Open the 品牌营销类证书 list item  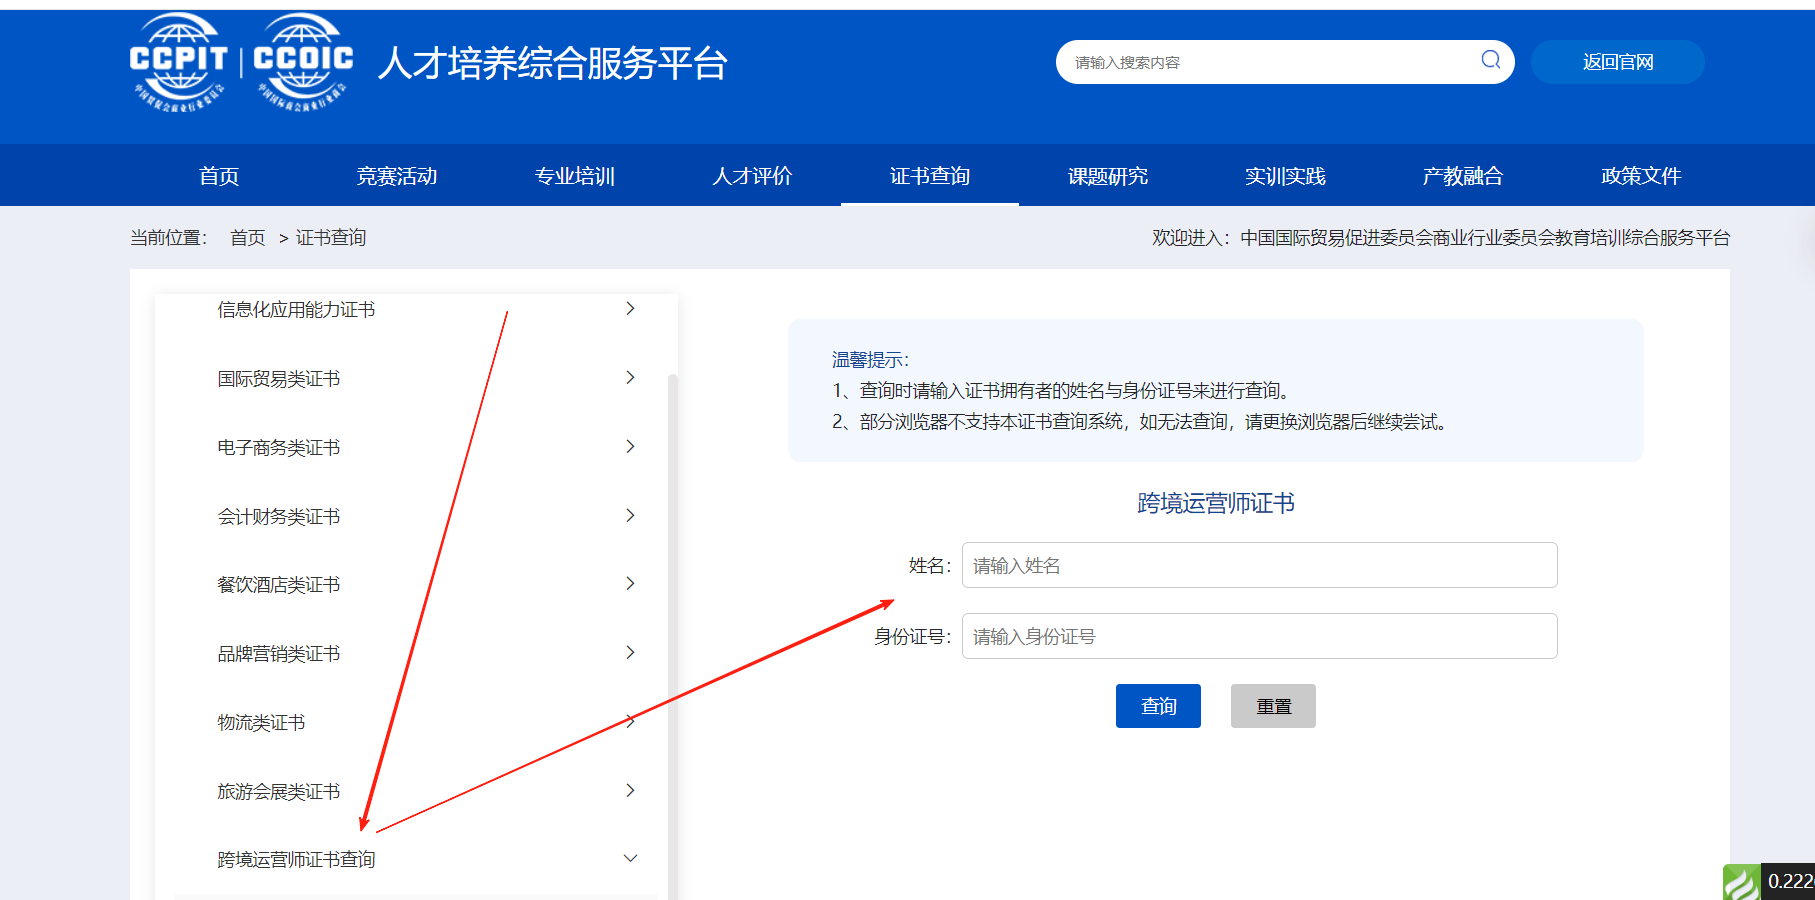coord(279,654)
